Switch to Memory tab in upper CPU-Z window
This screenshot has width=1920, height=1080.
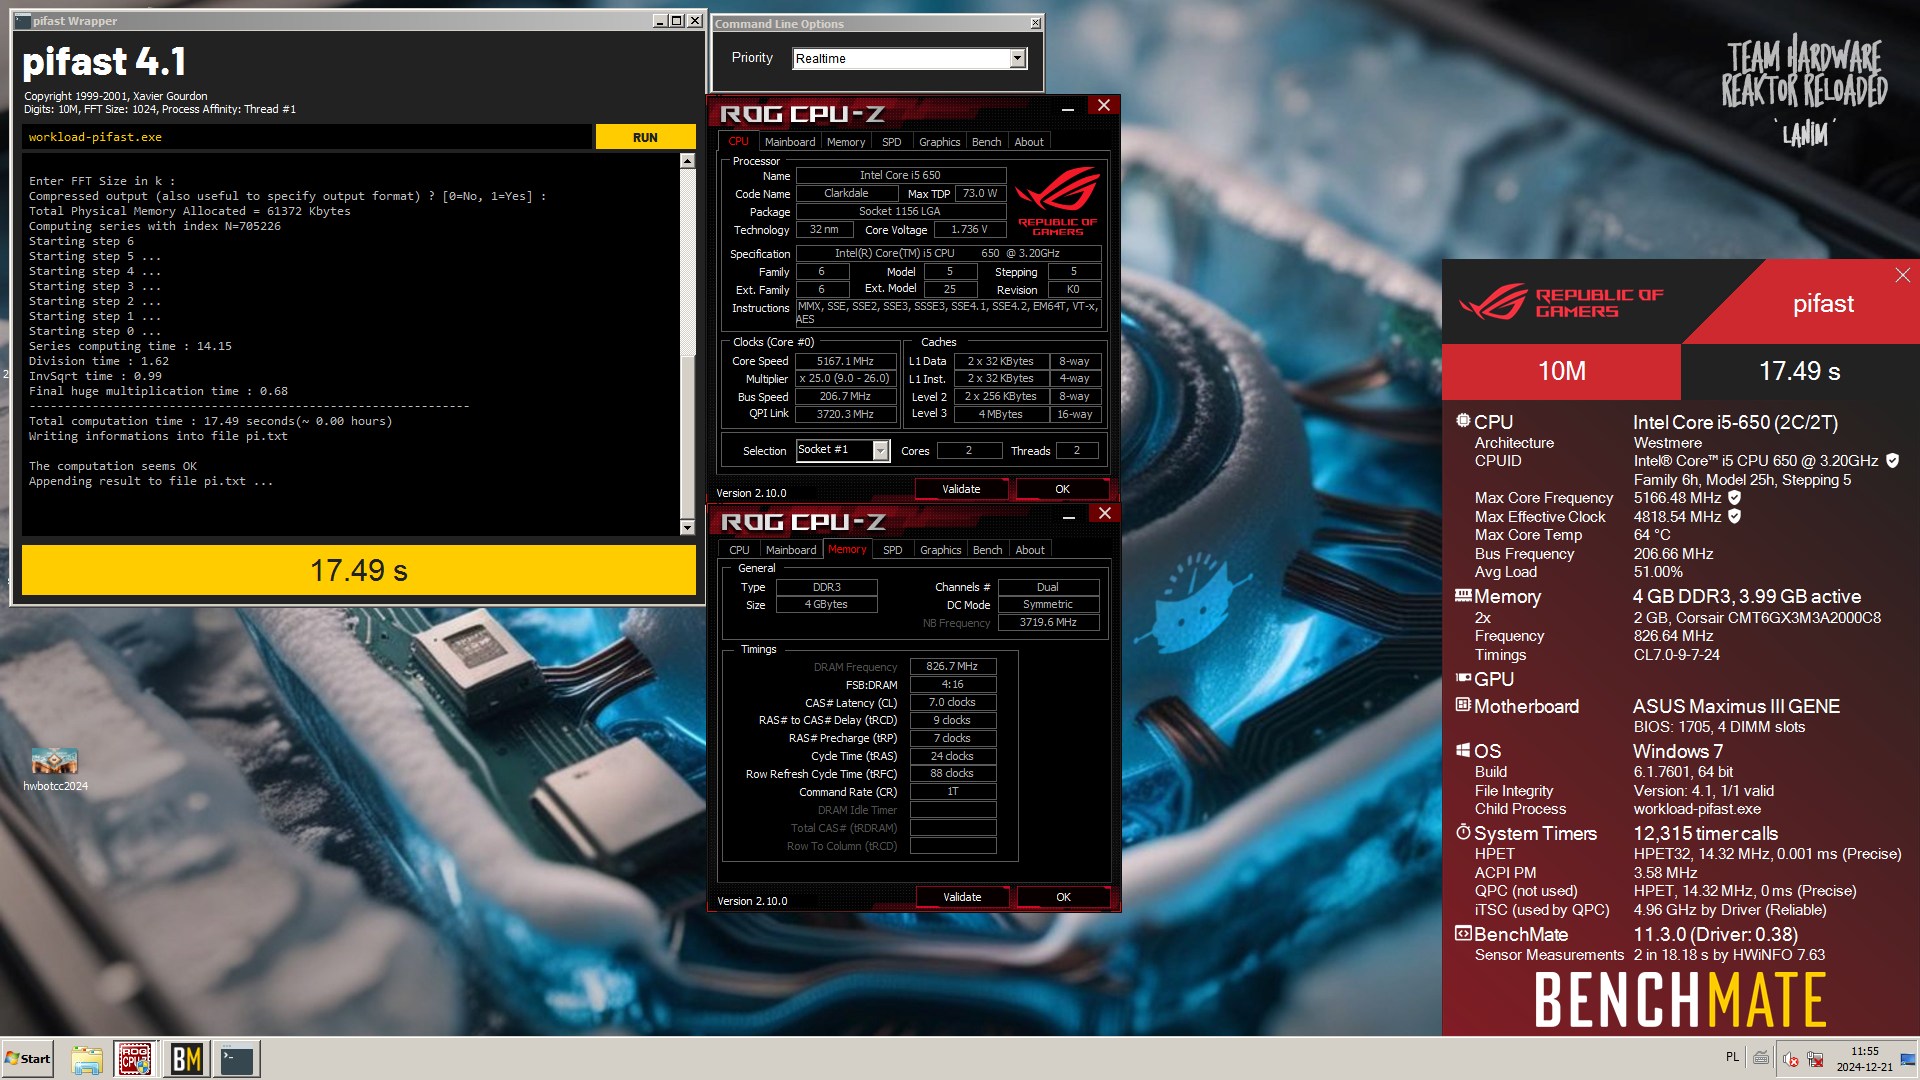846,142
